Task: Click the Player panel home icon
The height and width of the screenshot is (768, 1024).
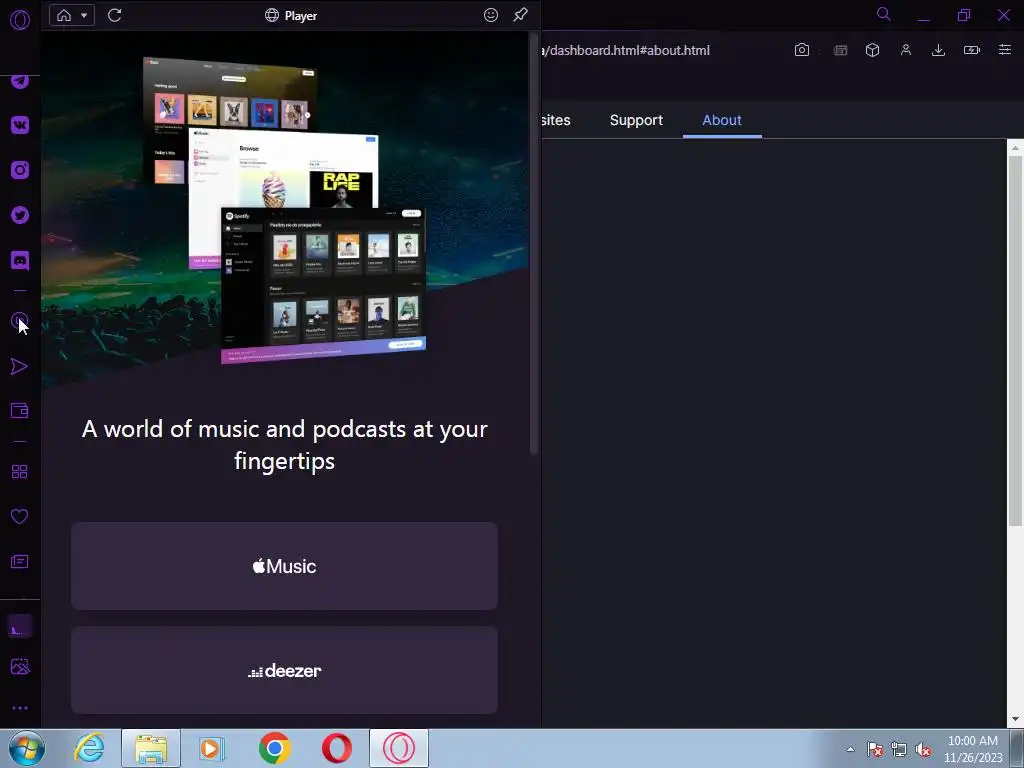Action: click(64, 15)
